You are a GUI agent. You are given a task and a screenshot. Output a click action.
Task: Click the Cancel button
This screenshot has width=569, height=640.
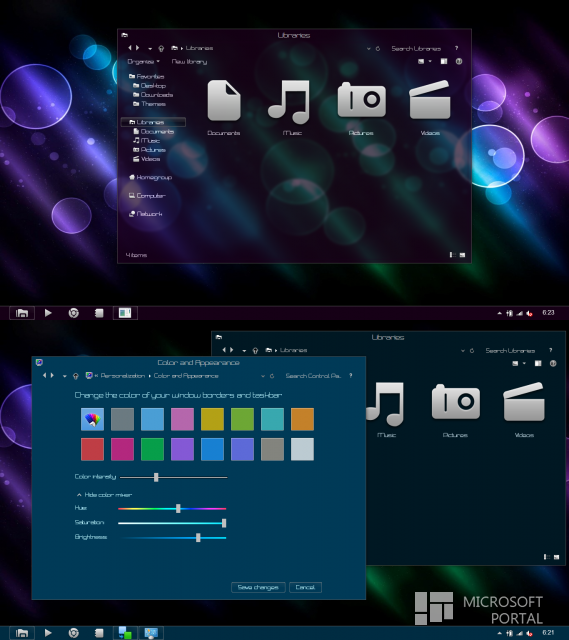click(305, 587)
